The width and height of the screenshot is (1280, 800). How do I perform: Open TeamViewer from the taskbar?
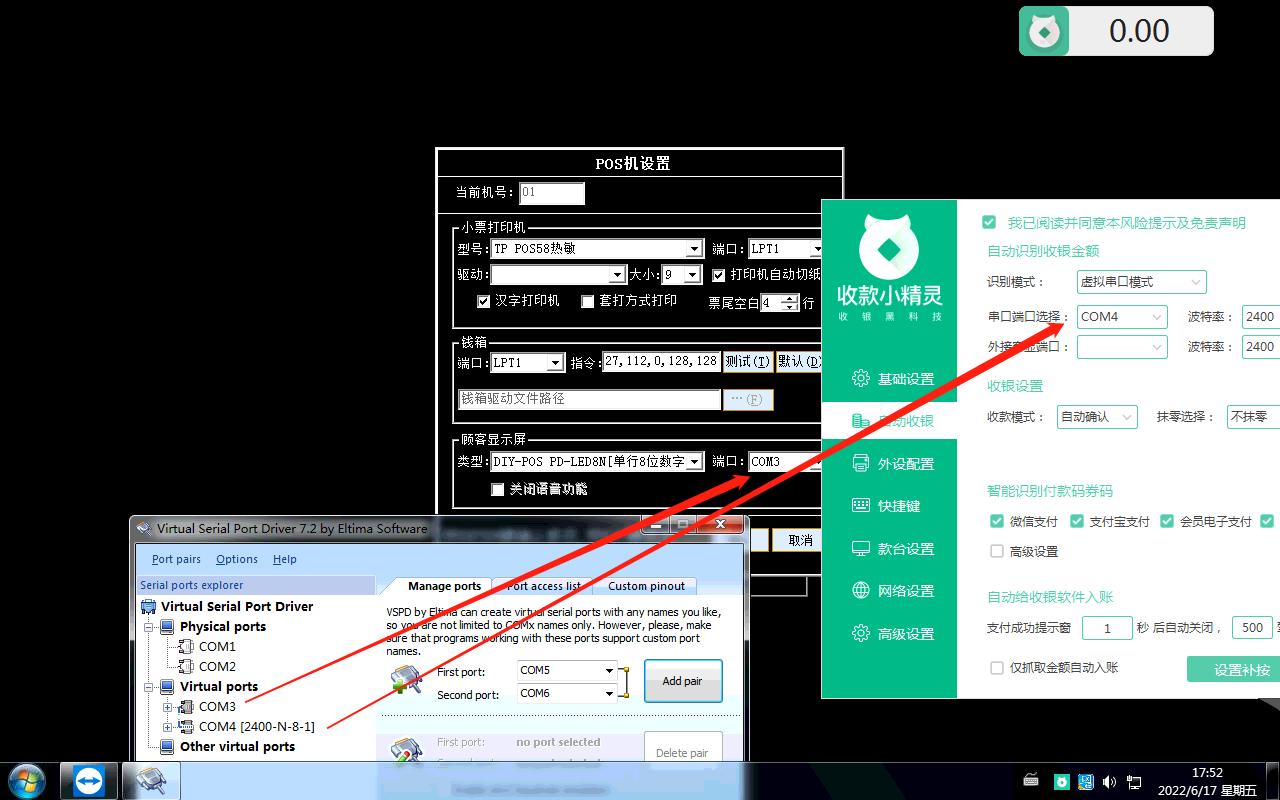88,781
